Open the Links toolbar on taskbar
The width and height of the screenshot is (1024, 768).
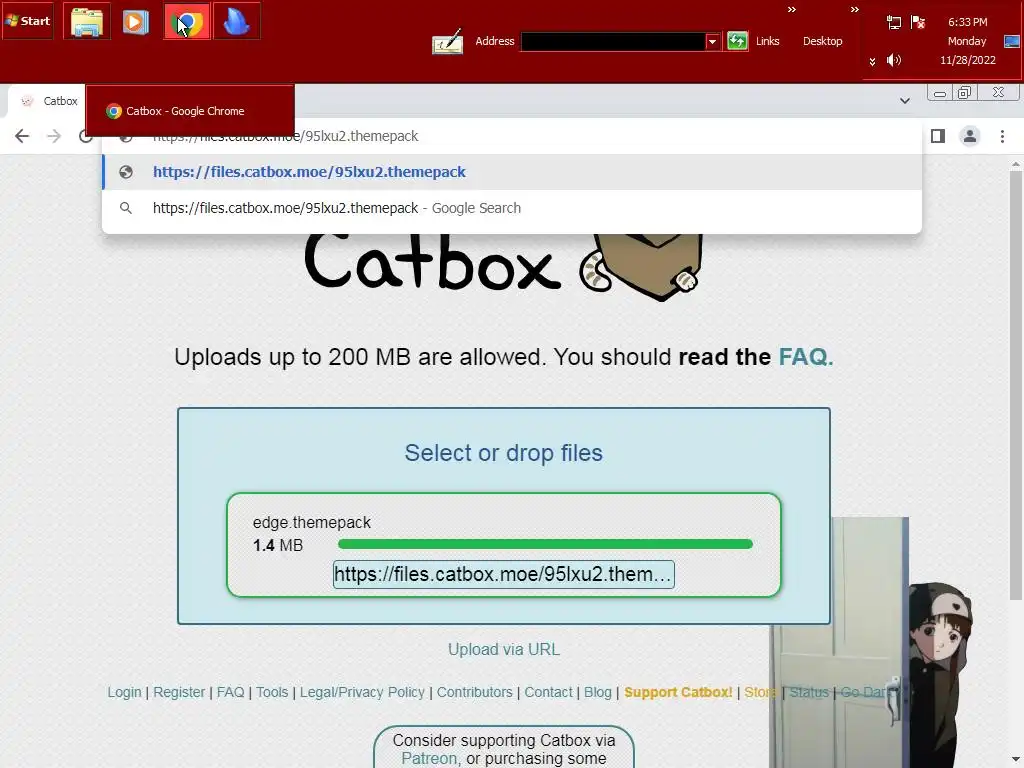[x=767, y=41]
